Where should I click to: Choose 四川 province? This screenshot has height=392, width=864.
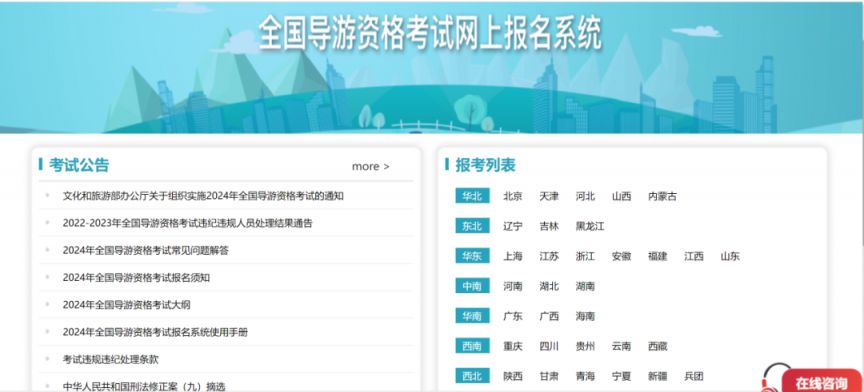[549, 346]
